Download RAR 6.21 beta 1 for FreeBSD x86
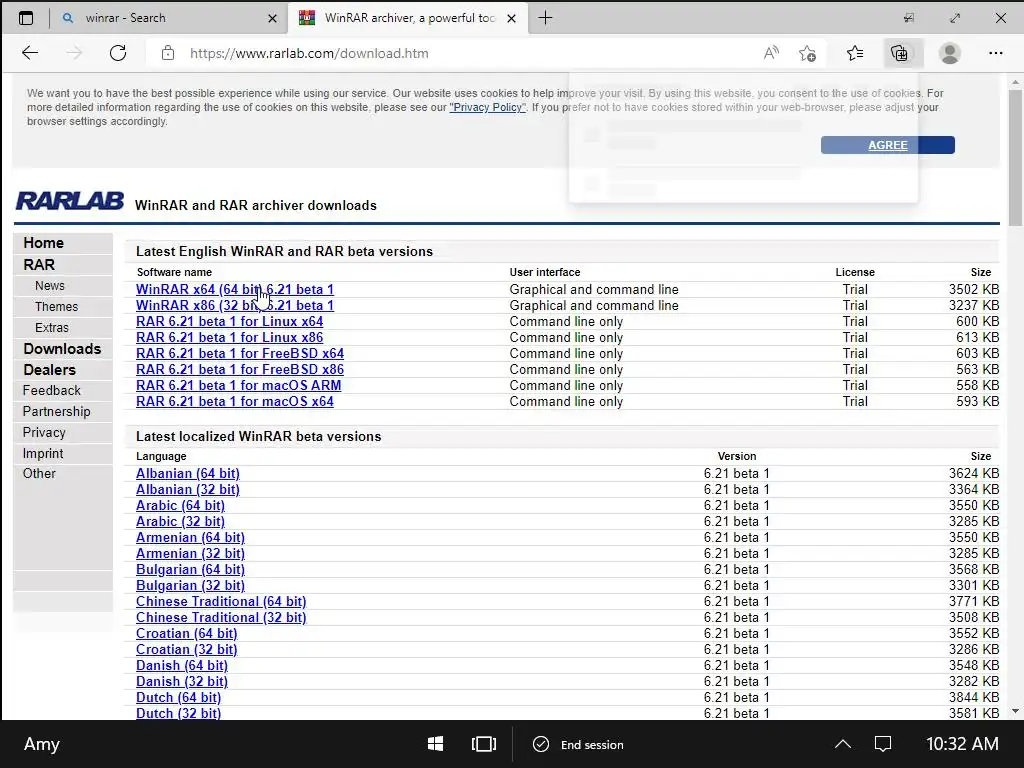 [x=240, y=370]
